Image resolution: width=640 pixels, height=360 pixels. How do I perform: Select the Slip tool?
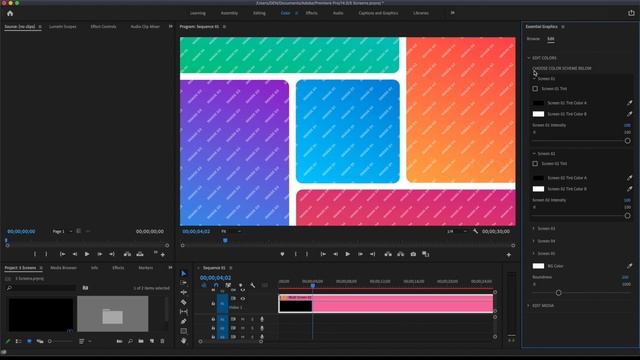point(184,311)
